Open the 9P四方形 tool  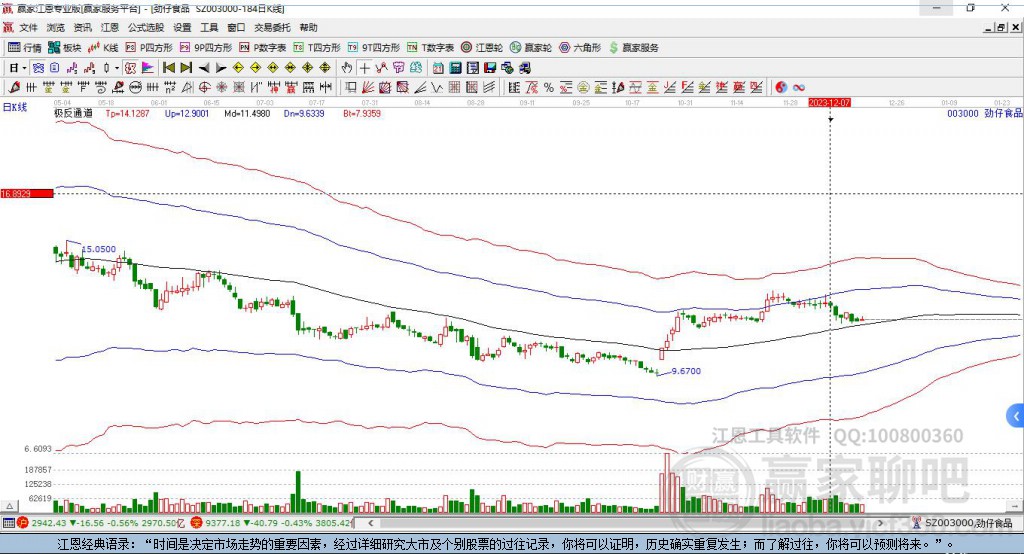(x=206, y=48)
